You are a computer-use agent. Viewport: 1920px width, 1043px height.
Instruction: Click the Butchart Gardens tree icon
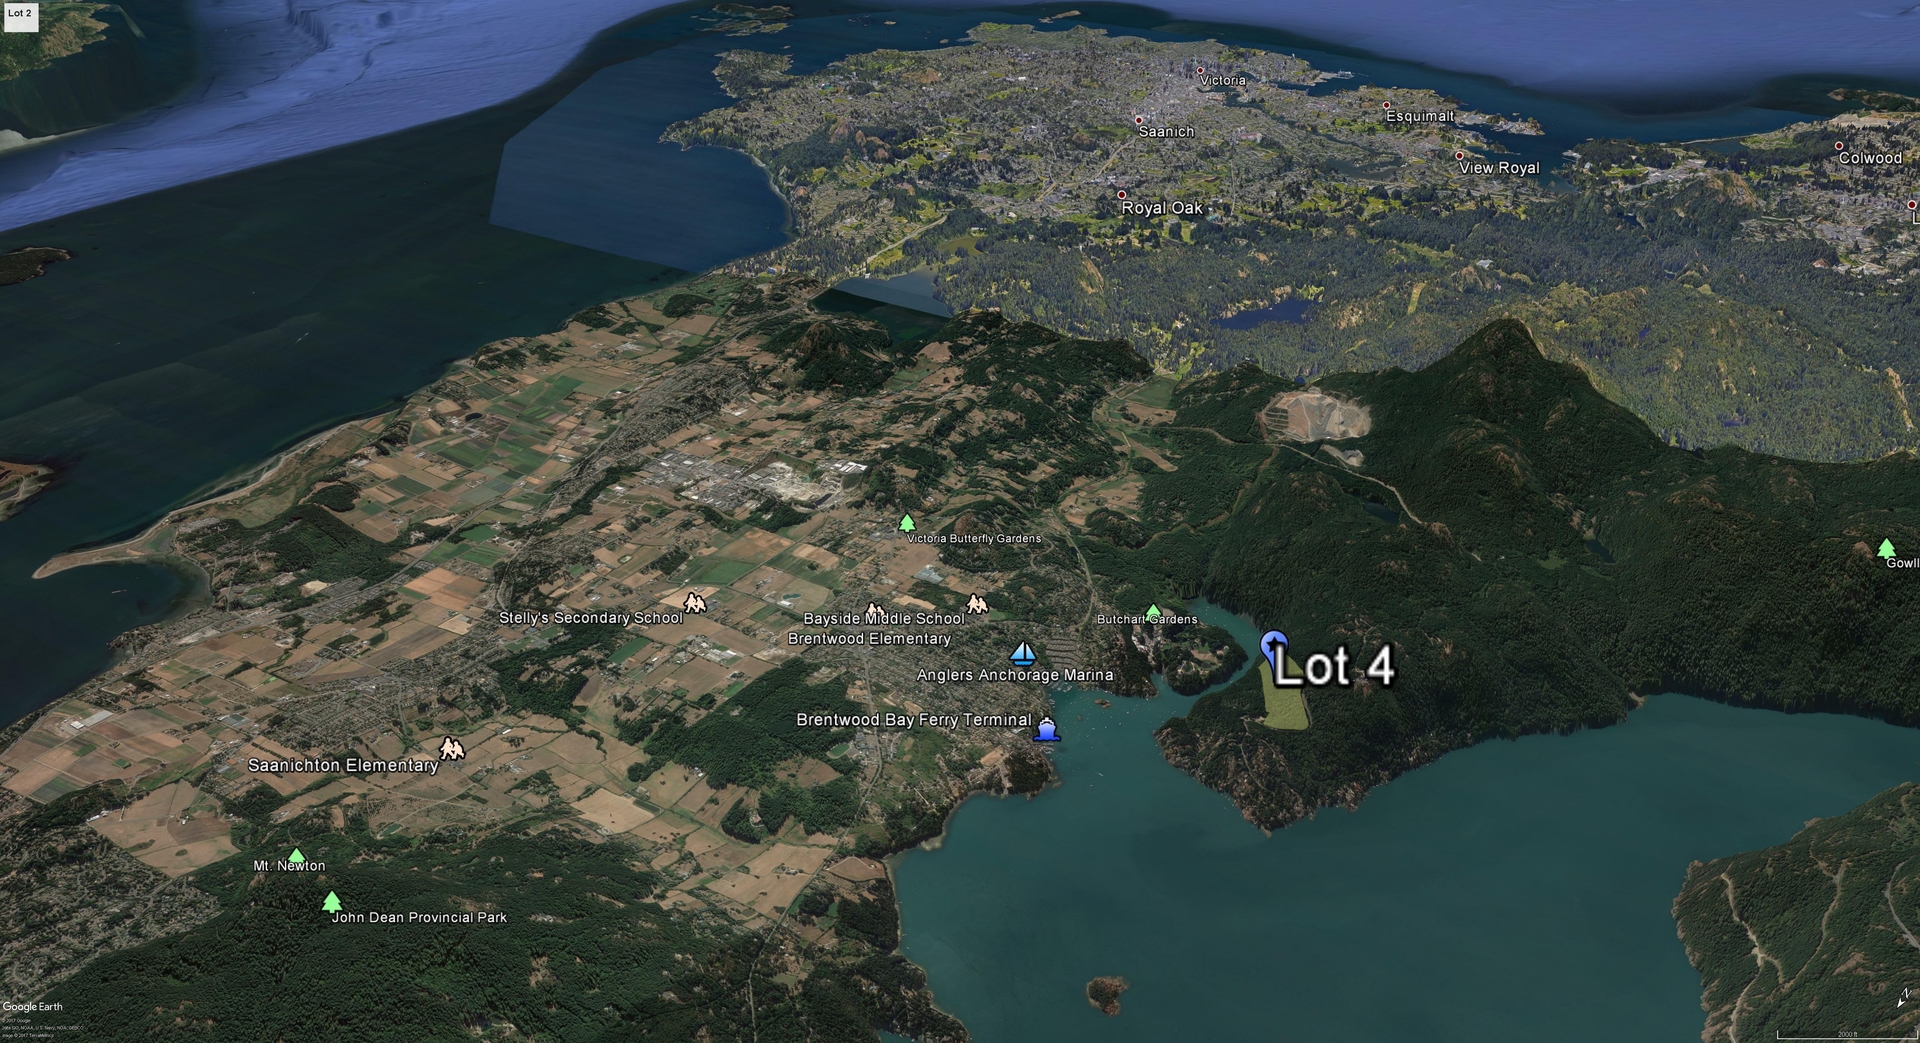click(x=1152, y=611)
